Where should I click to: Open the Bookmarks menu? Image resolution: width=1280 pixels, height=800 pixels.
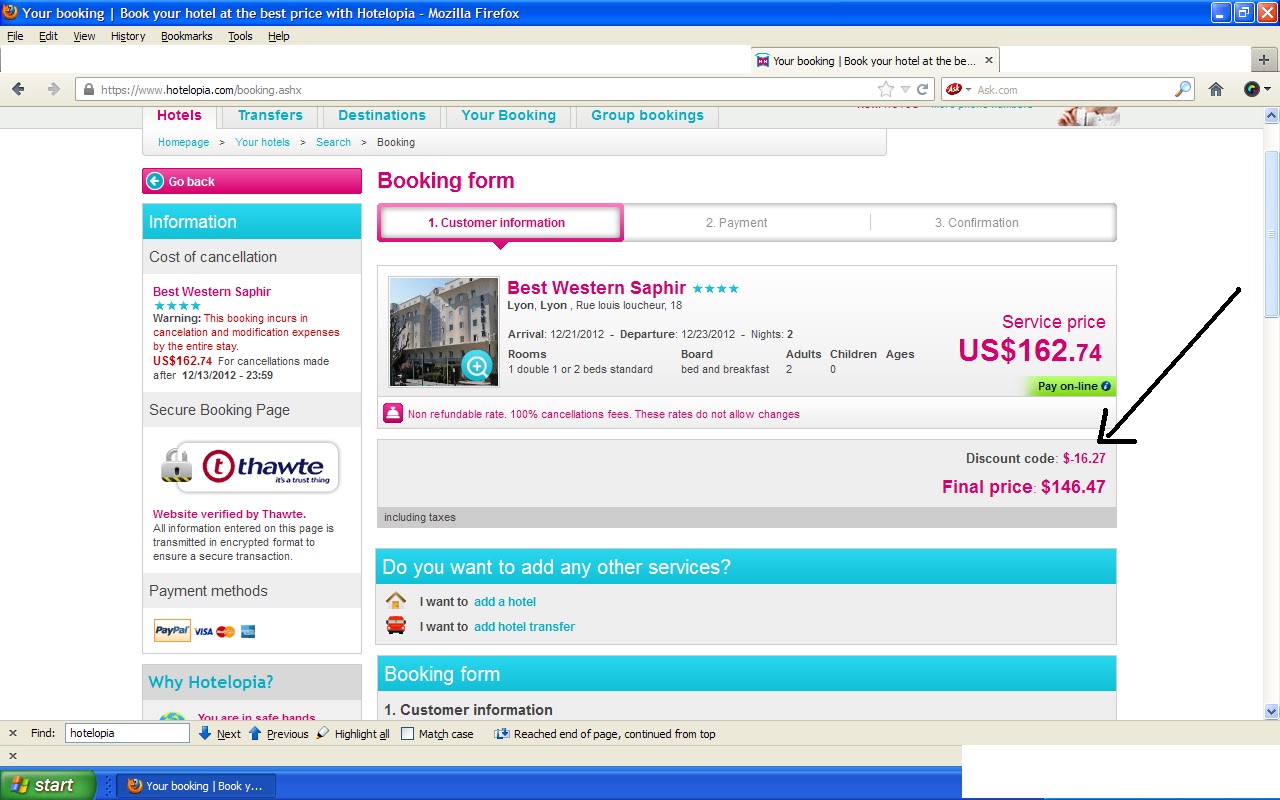pos(186,36)
